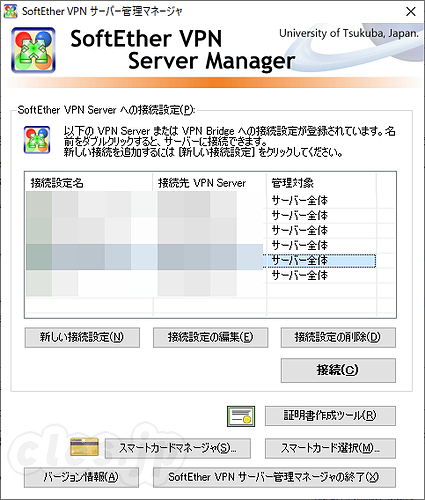
Task: Open 証明書作成ツール(R) certificate tool
Action: (330, 416)
